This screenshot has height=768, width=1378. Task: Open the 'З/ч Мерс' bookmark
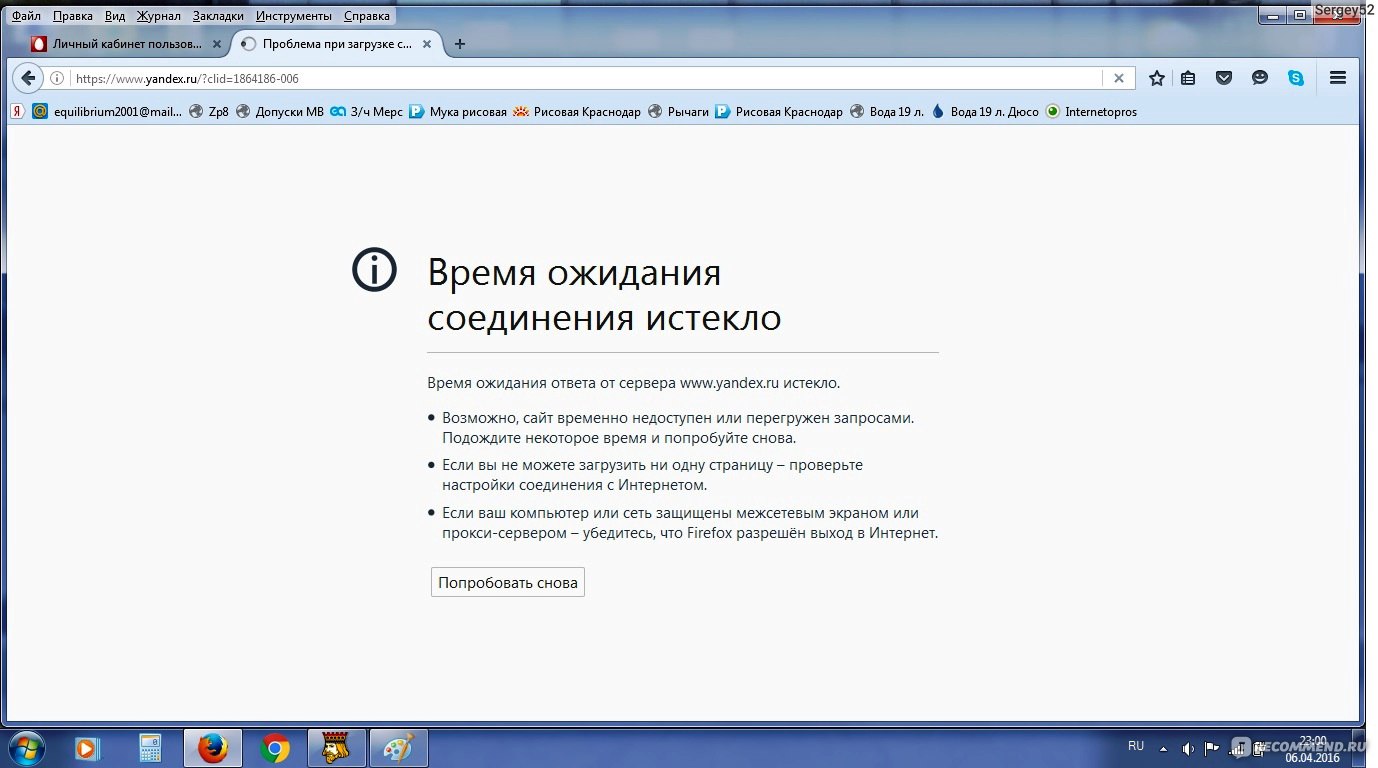click(x=367, y=112)
